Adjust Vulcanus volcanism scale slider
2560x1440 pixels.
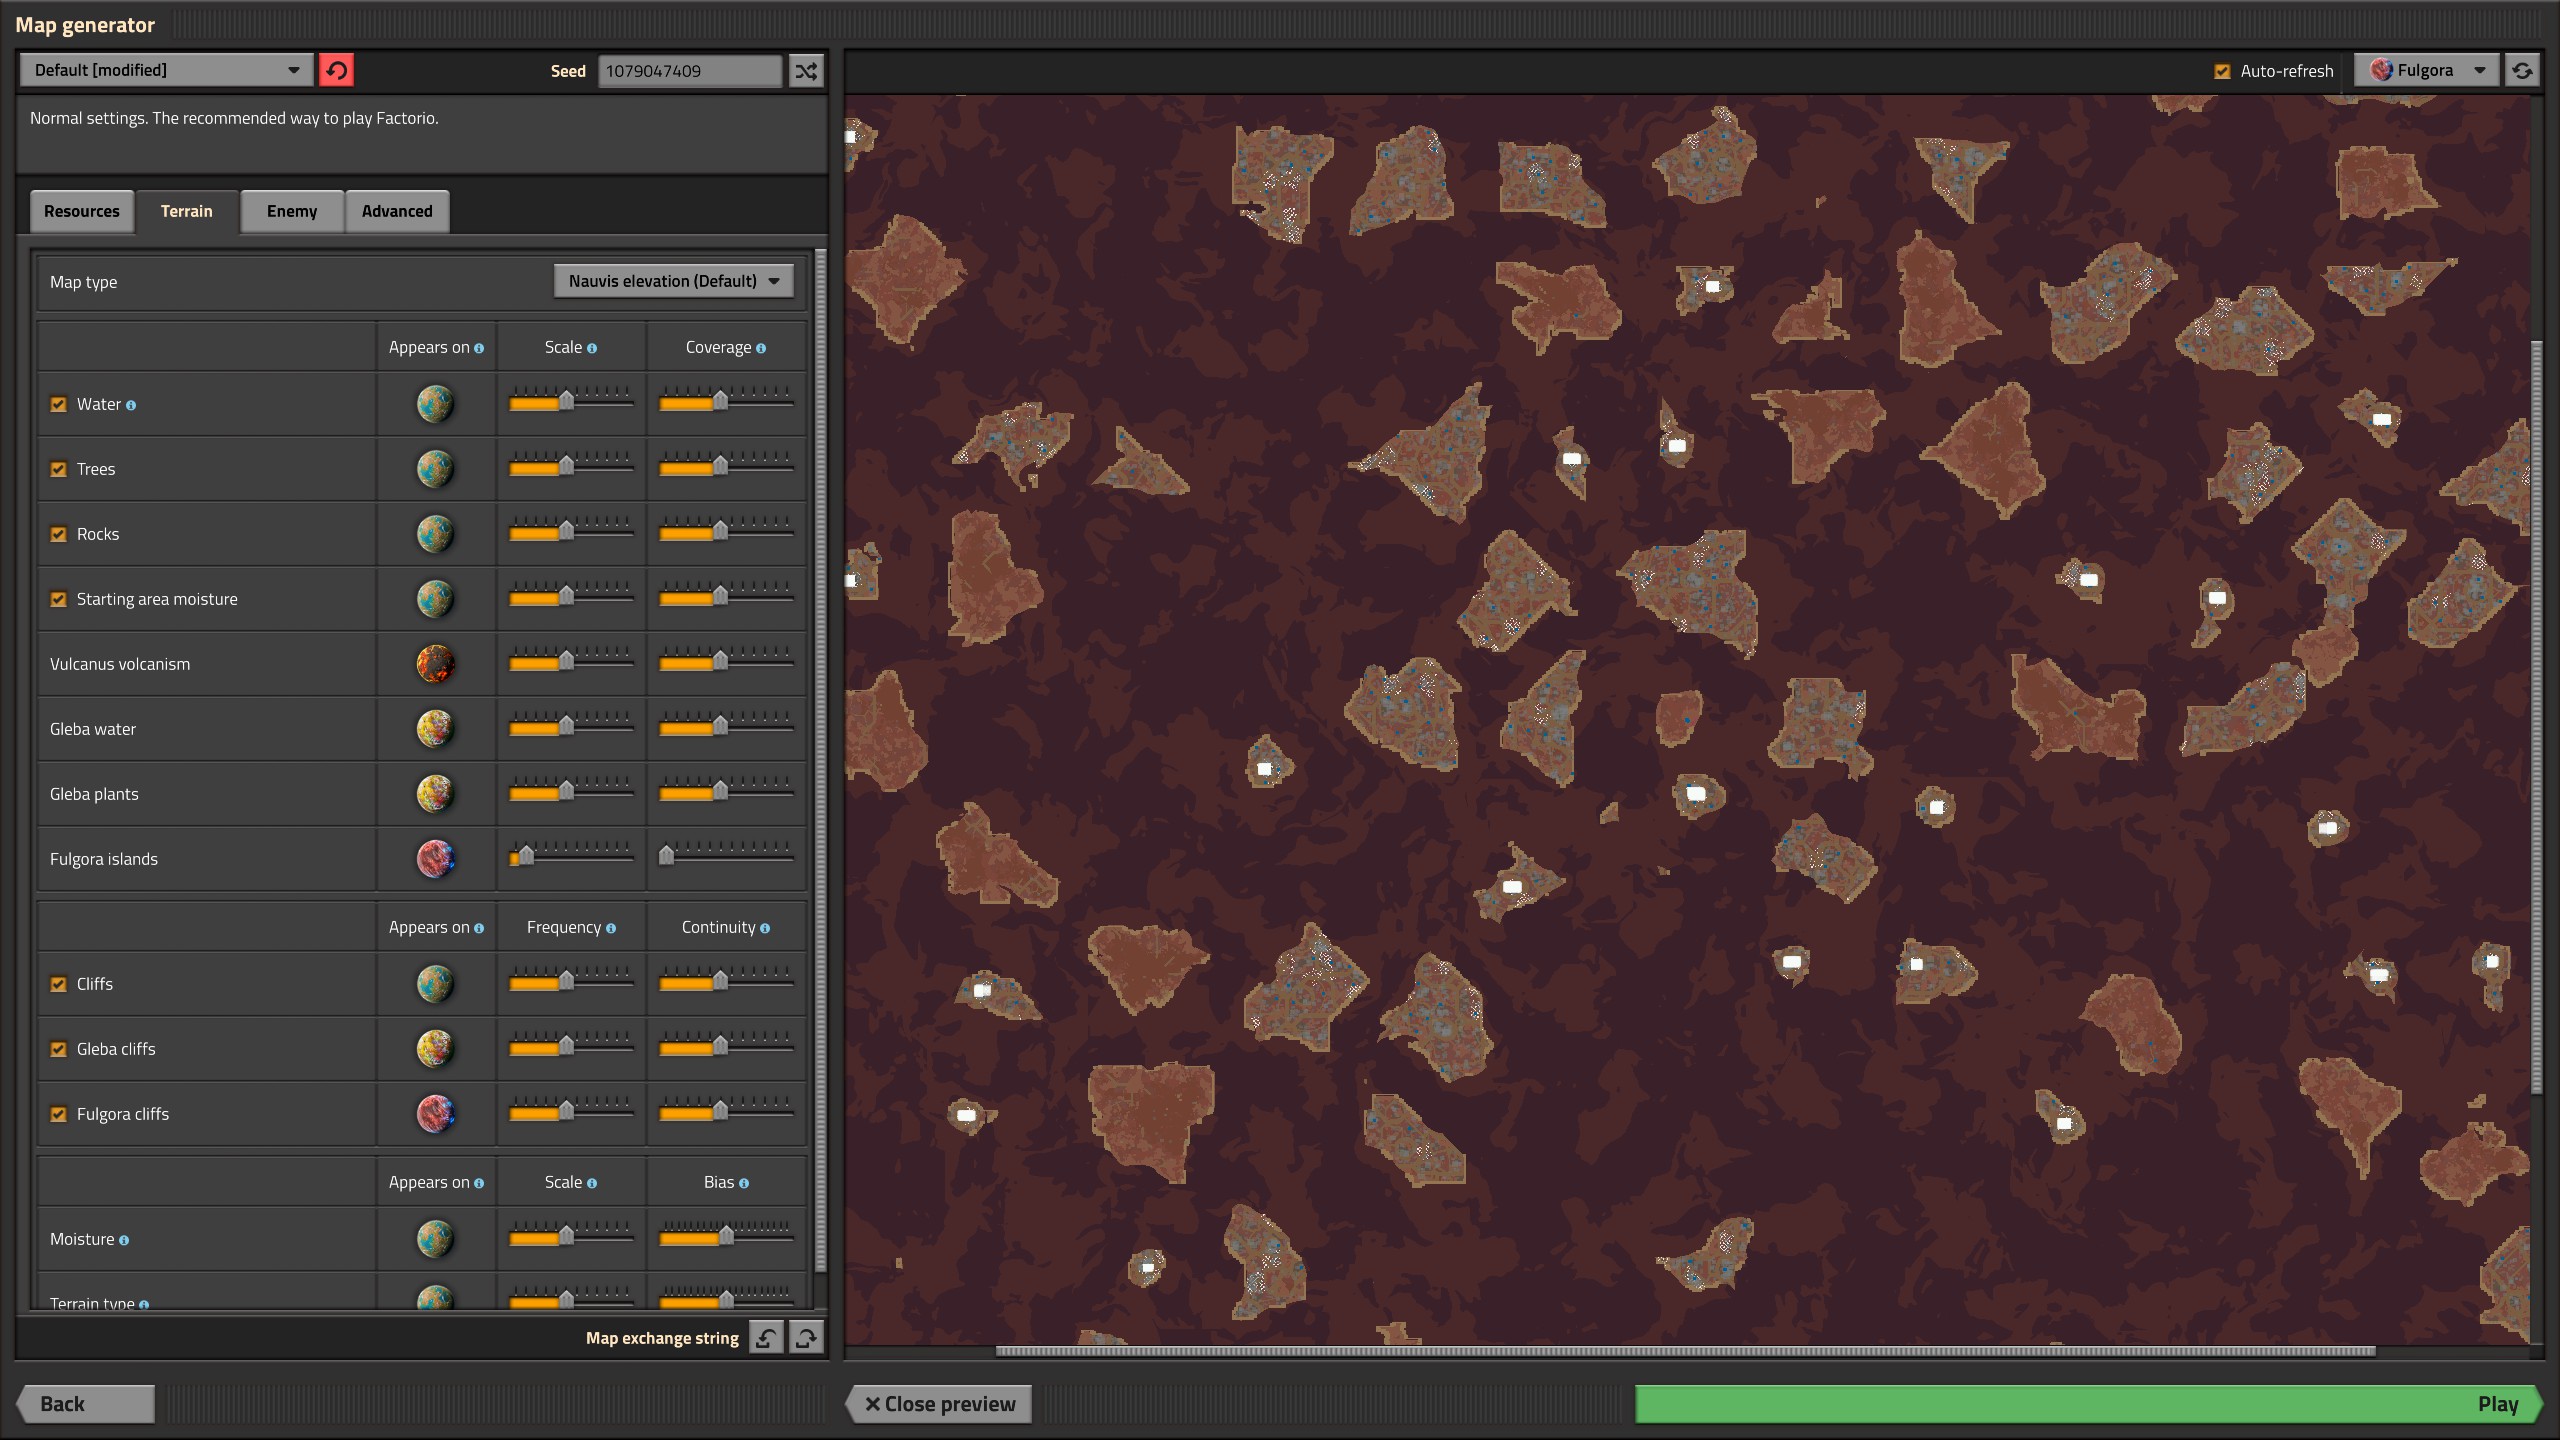(571, 662)
